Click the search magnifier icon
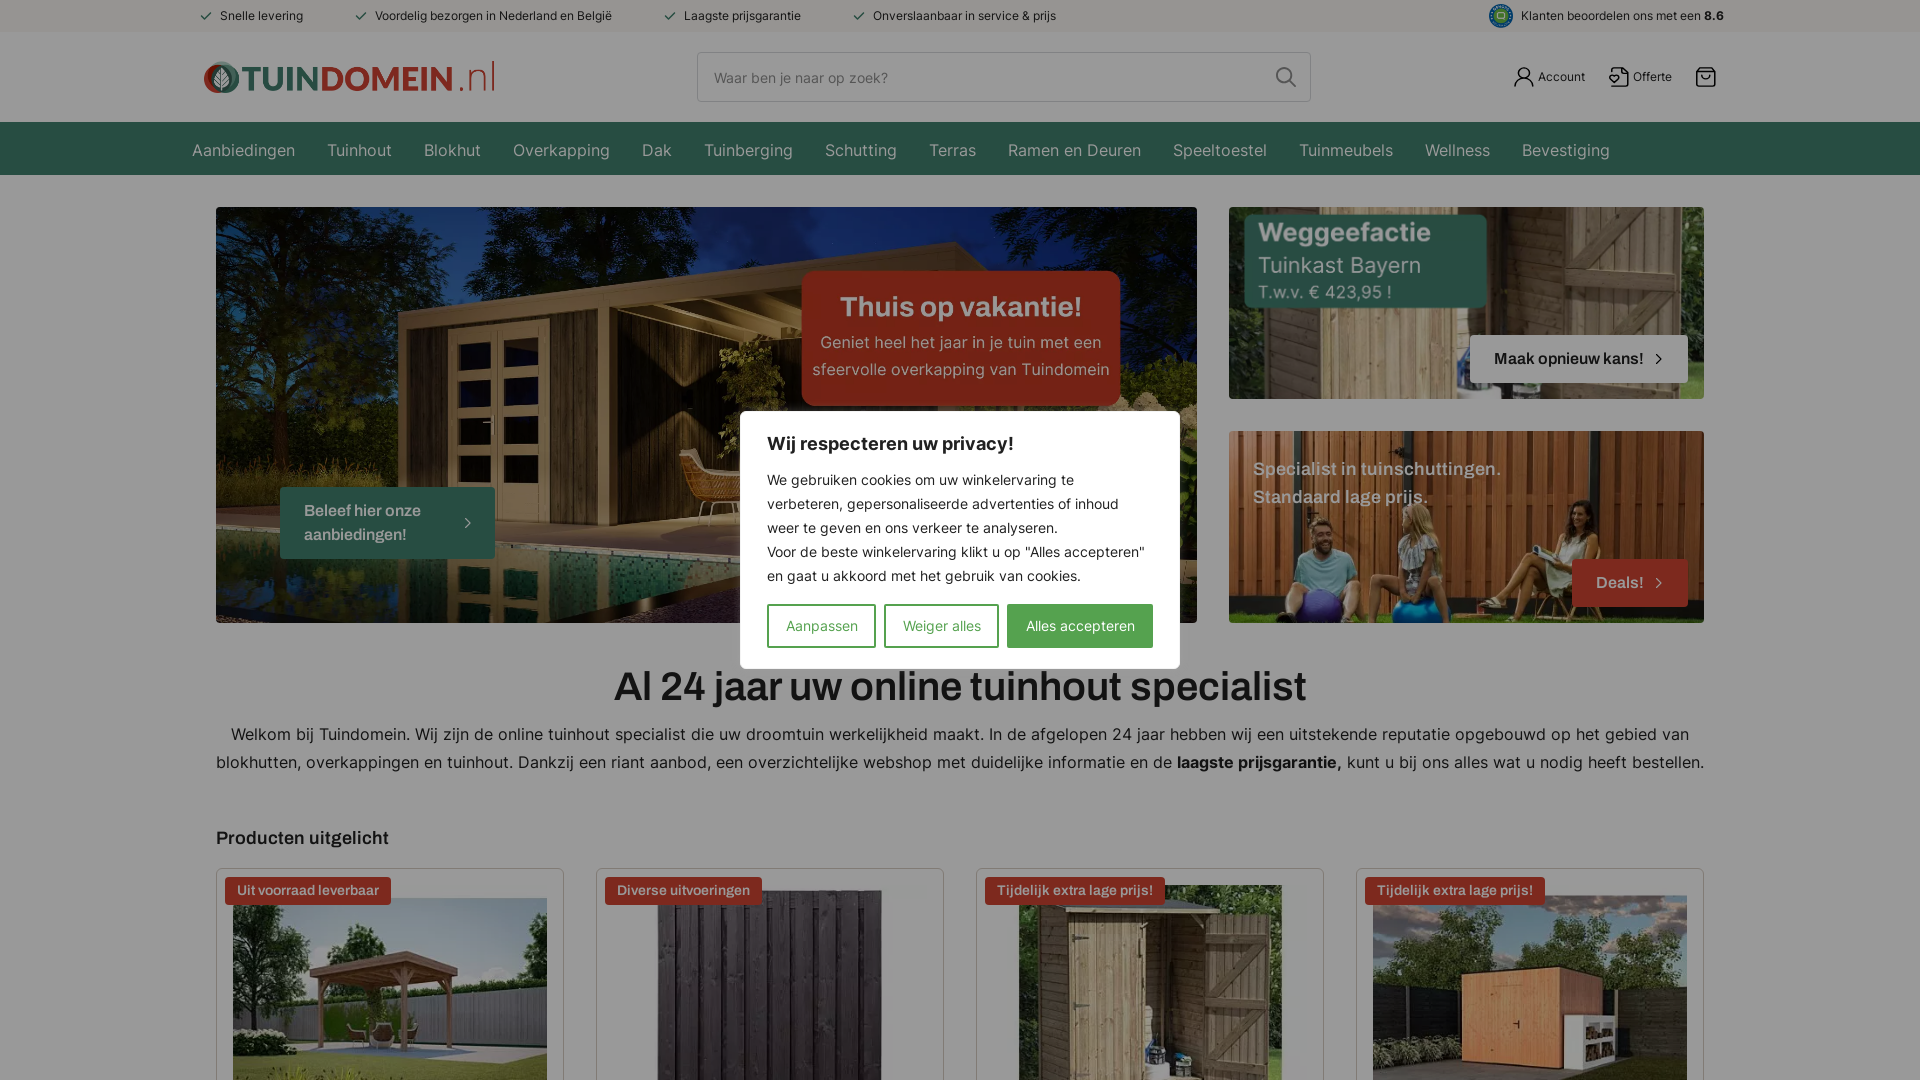Image resolution: width=1920 pixels, height=1080 pixels. (x=1286, y=77)
